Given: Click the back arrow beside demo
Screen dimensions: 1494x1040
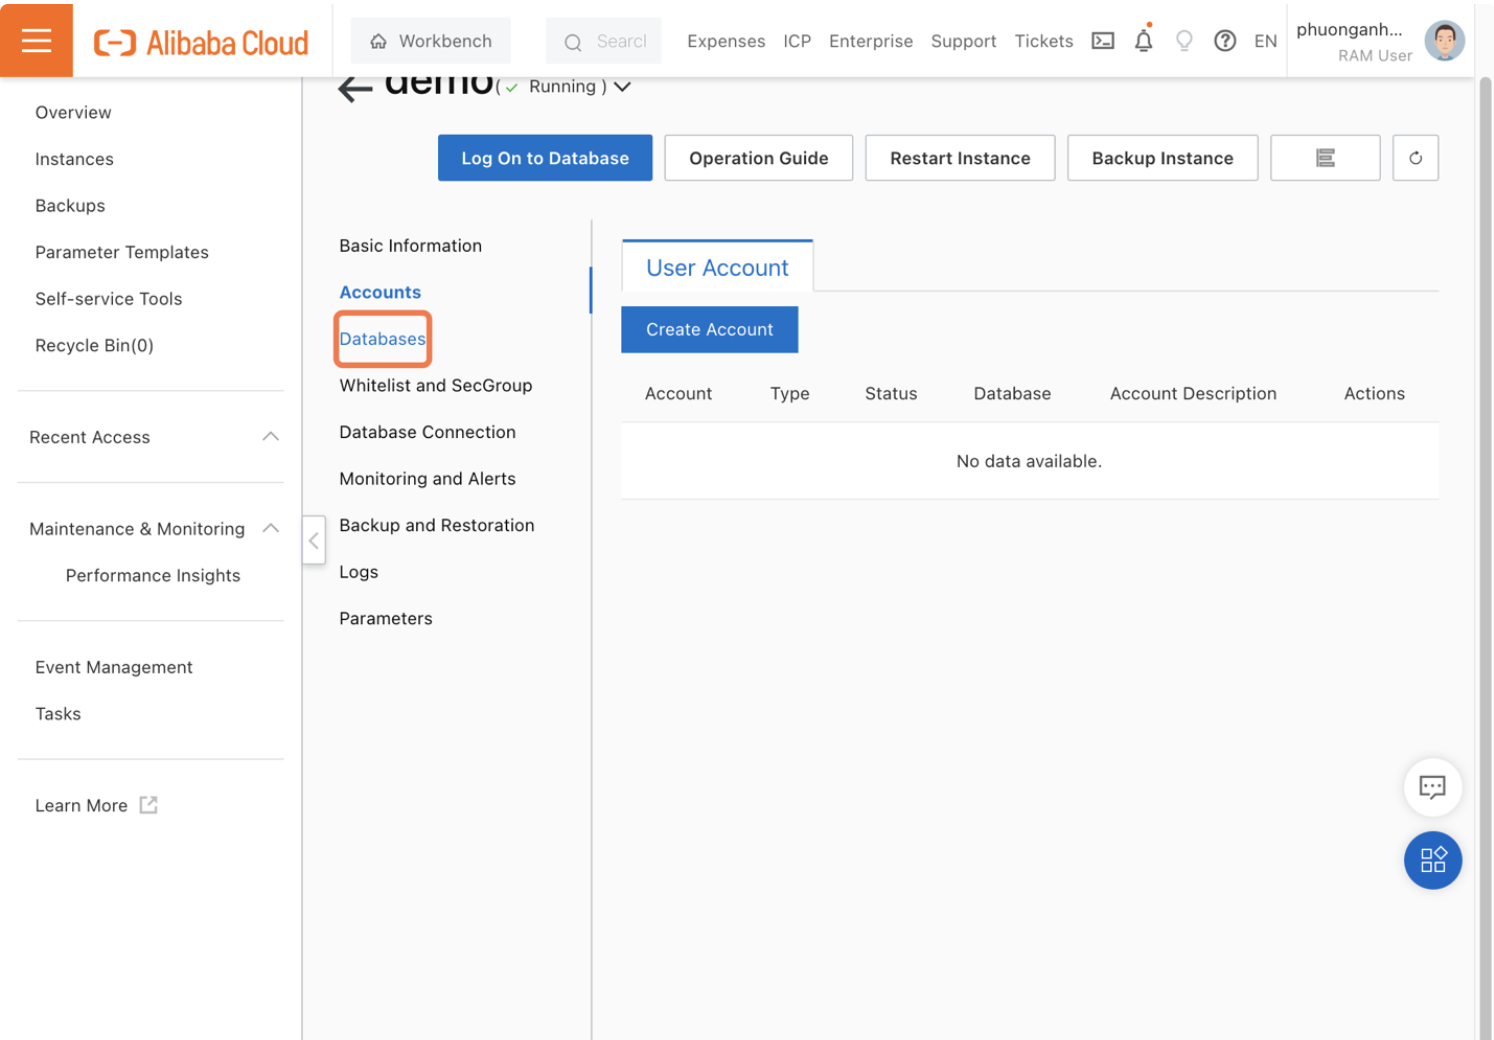Looking at the screenshot, I should [353, 86].
